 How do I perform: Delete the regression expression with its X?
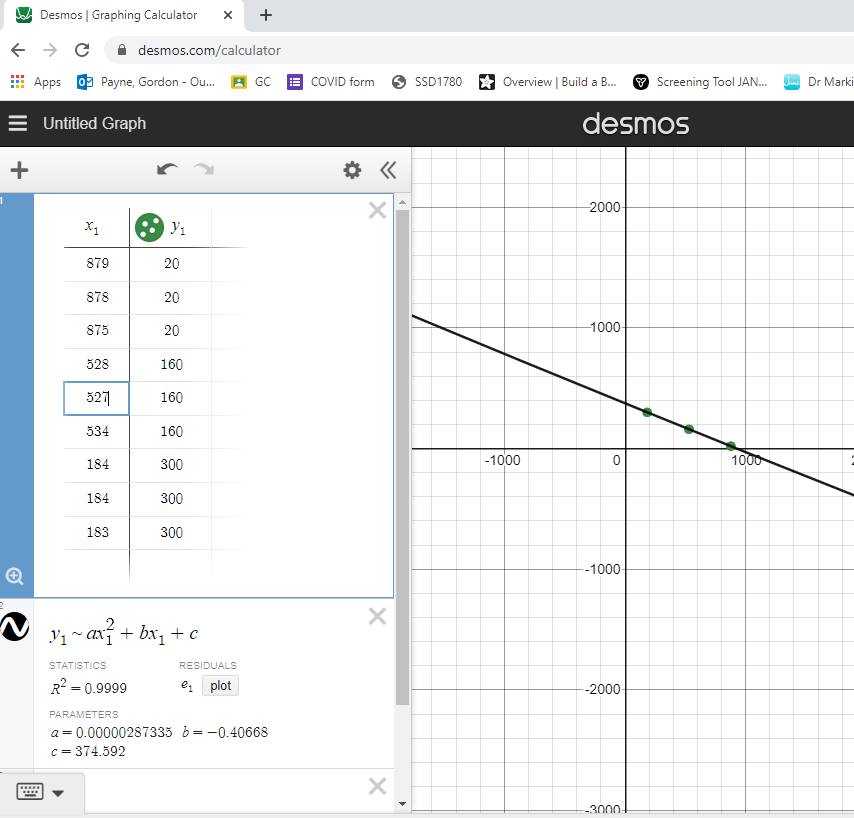[377, 616]
